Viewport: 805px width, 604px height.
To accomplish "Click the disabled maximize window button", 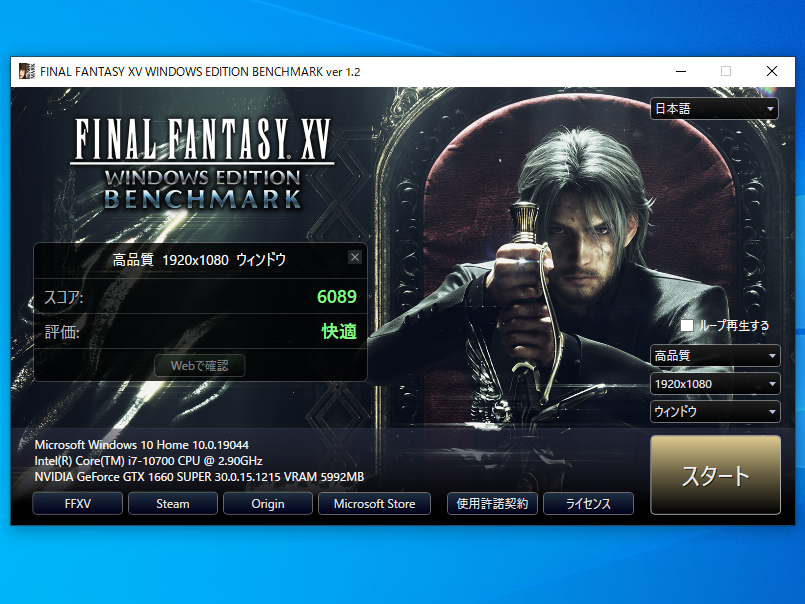I will pyautogui.click(x=726, y=72).
